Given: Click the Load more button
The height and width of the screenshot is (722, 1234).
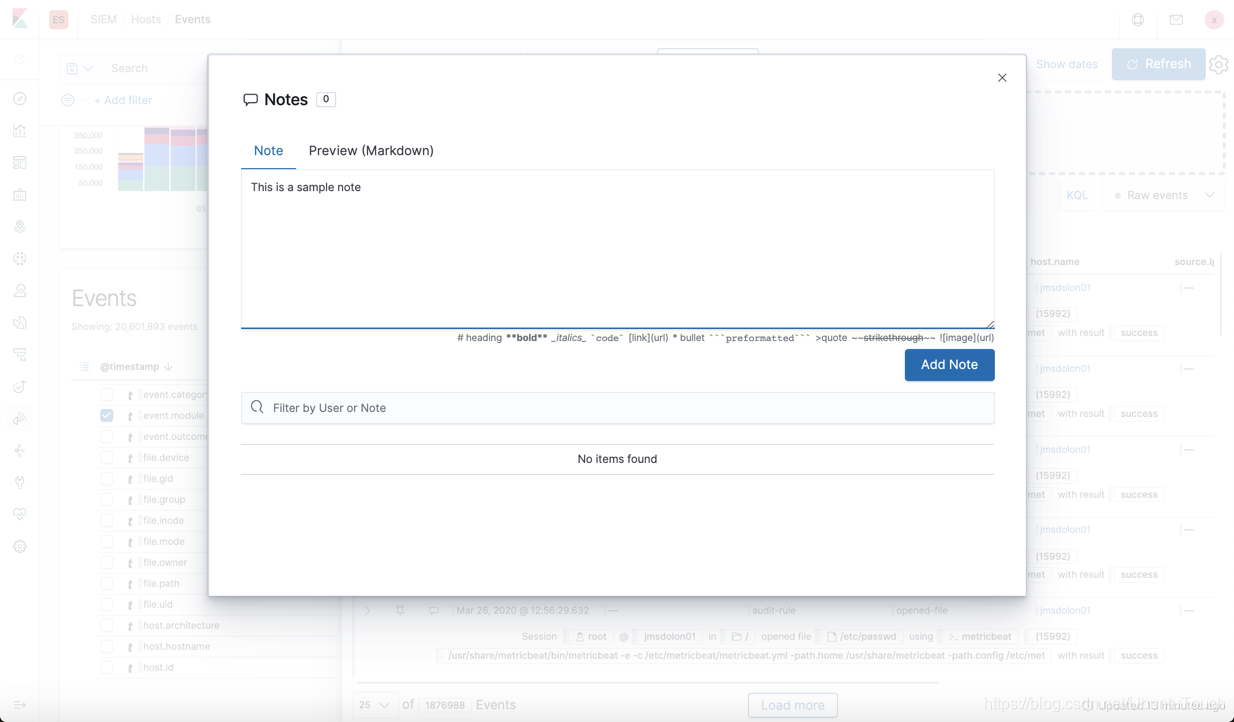Looking at the screenshot, I should point(793,705).
